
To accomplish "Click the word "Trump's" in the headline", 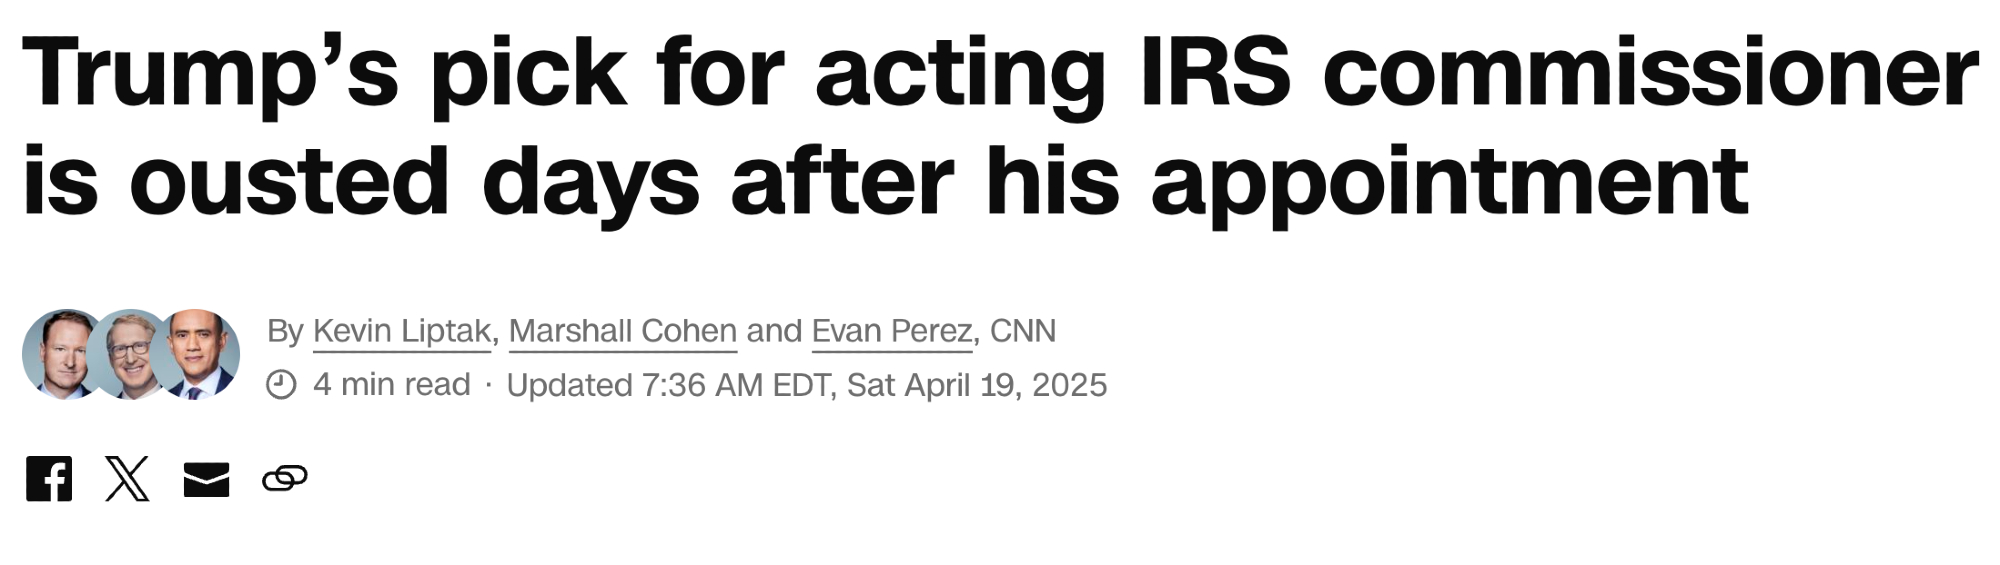I will [210, 72].
